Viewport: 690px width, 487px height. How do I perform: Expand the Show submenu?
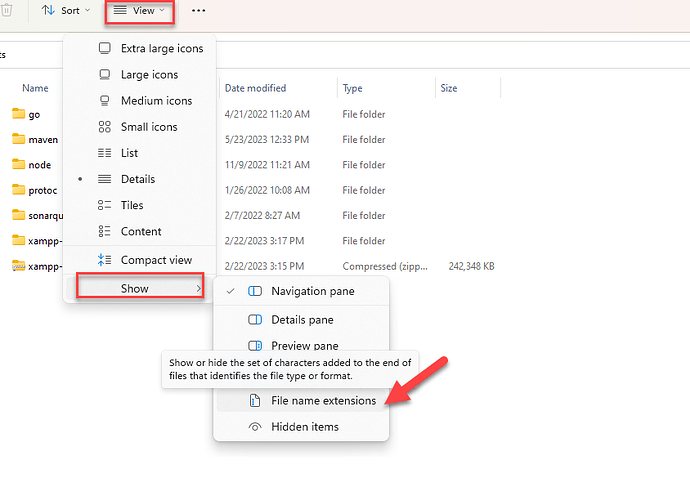pyautogui.click(x=140, y=288)
